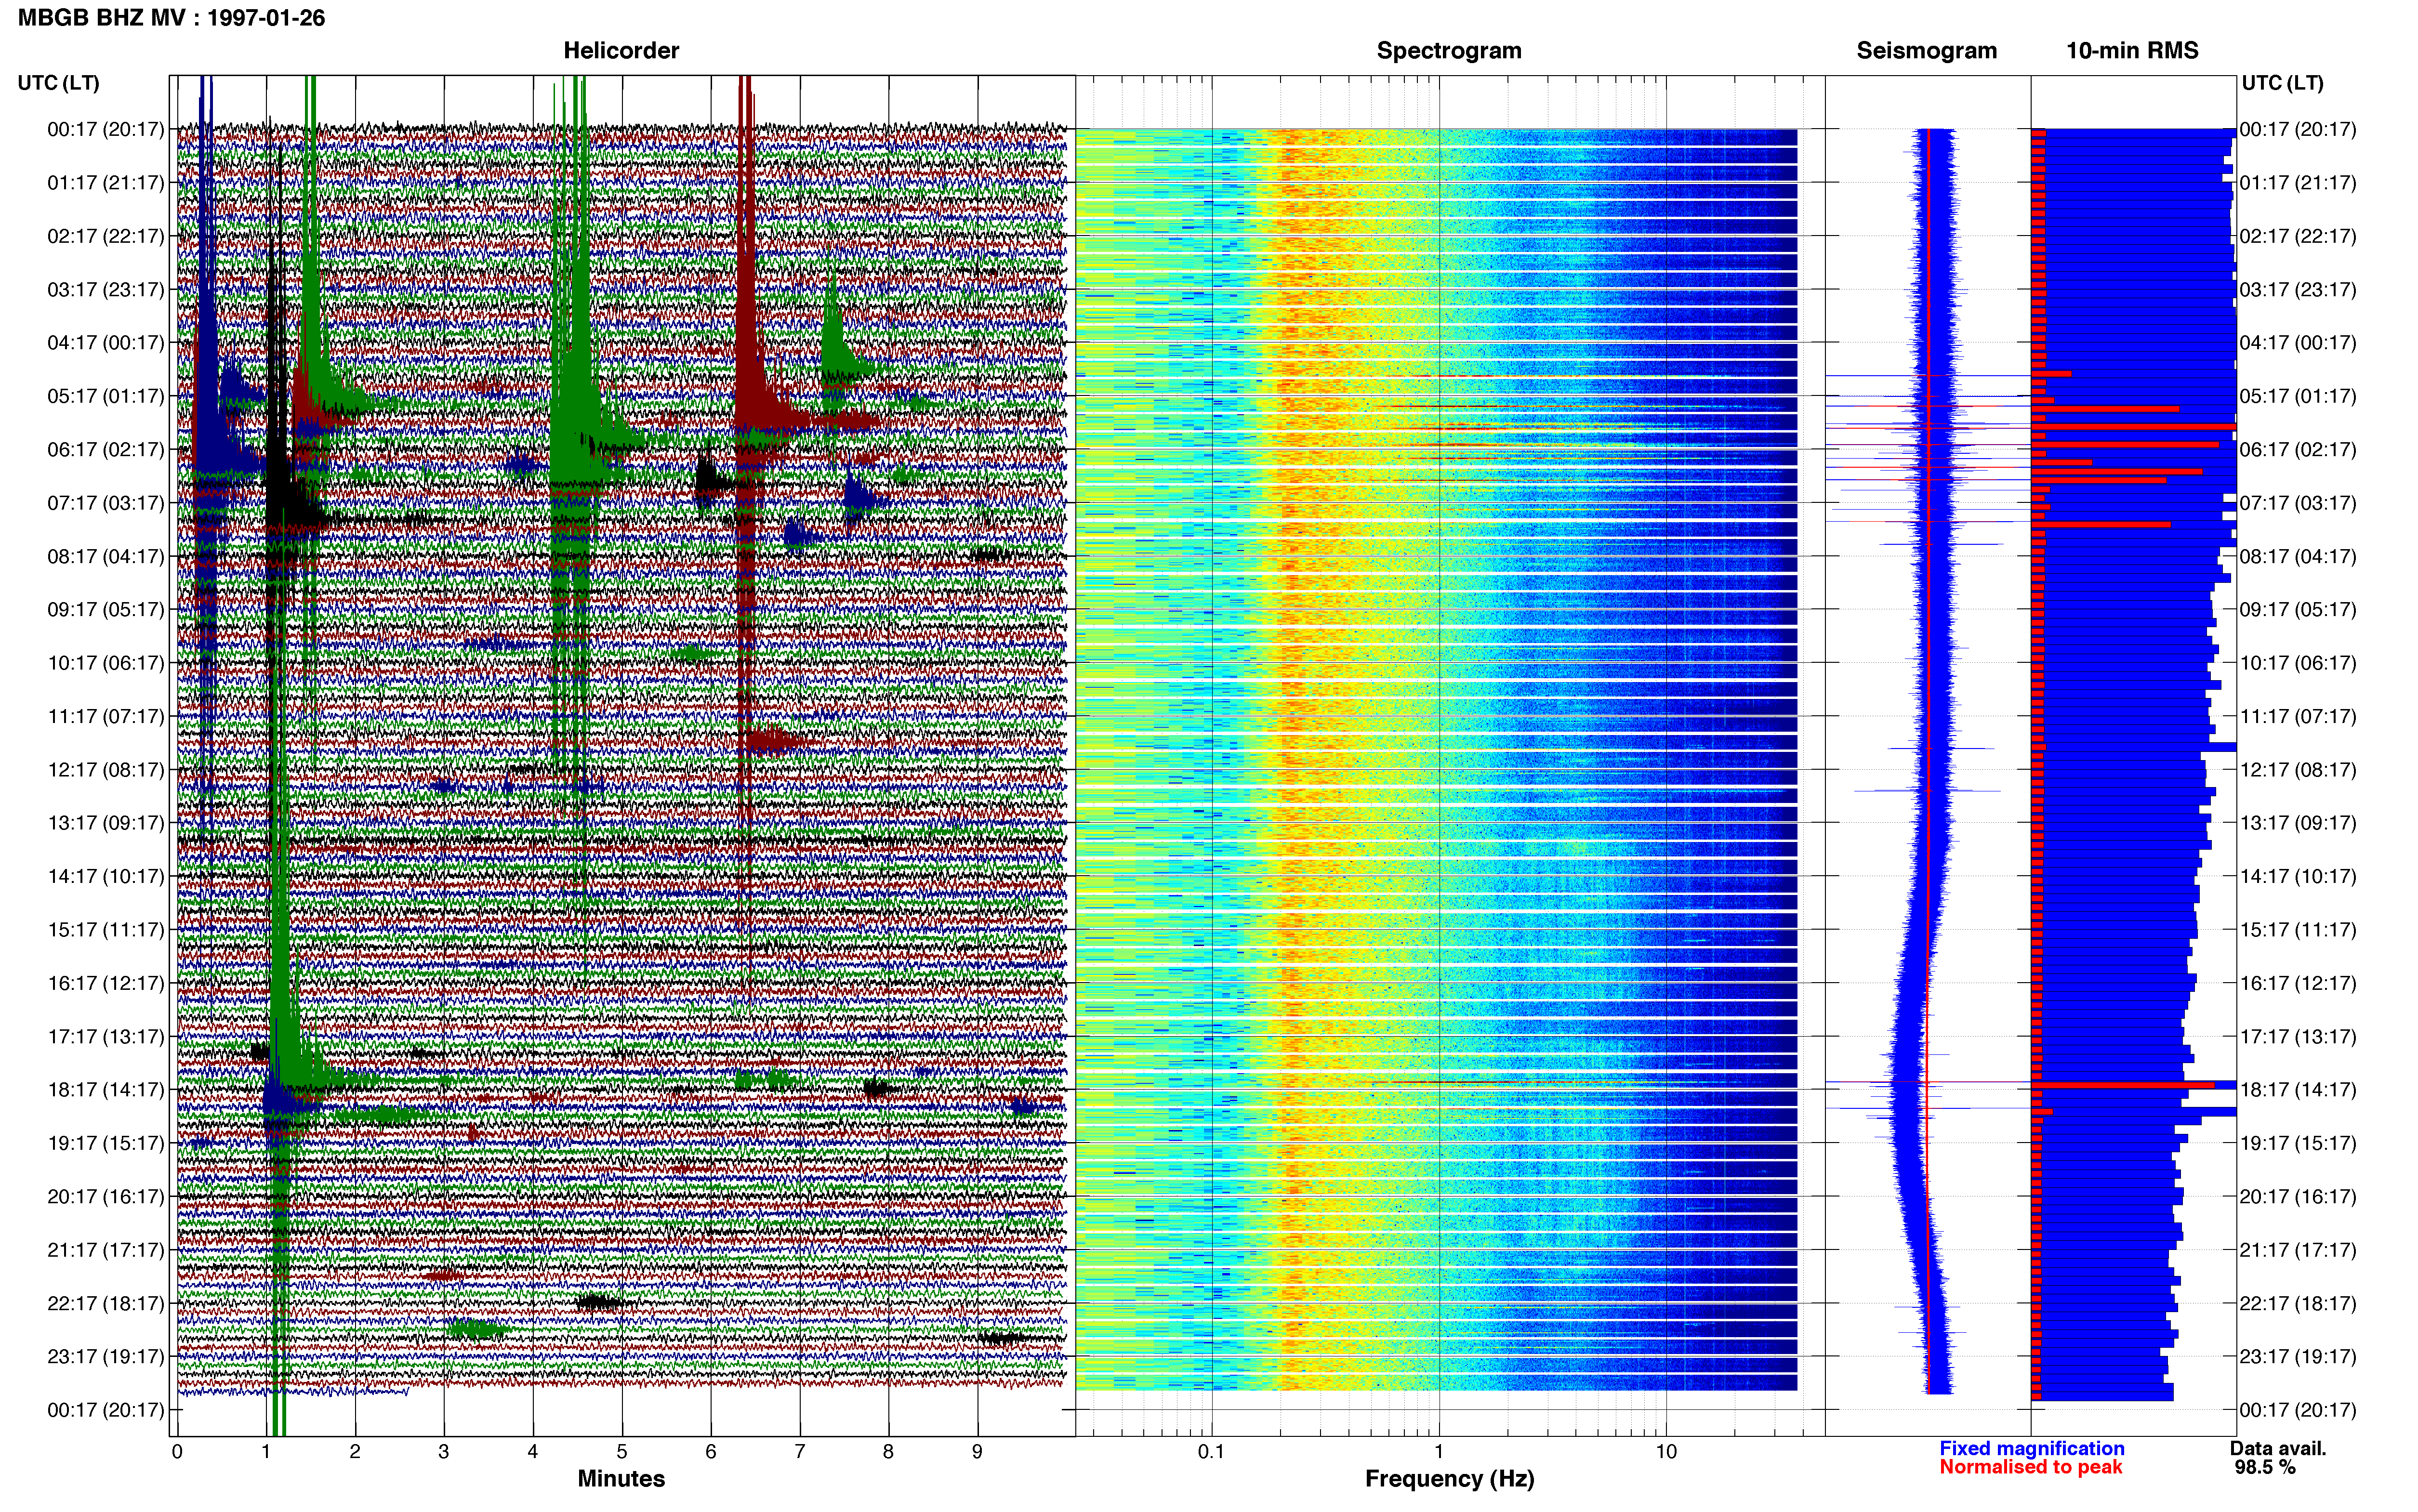This screenshot has width=2418, height=1512.
Task: Click left time label '17:17 (13:17)'
Action: tap(106, 1036)
